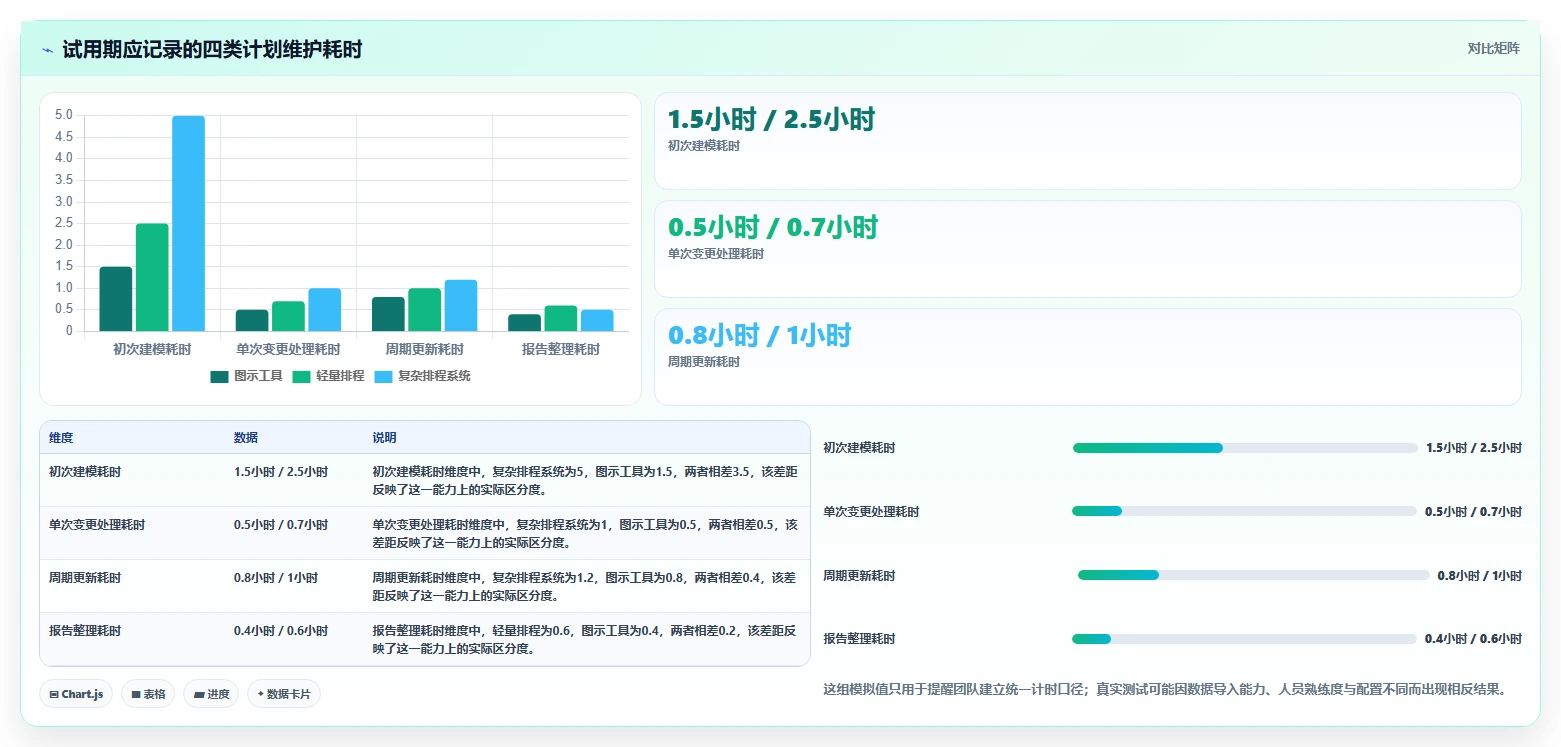The height and width of the screenshot is (747, 1561).
Task: Click the 轻量排程 bar for 初次建模耗时
Action: point(152,277)
